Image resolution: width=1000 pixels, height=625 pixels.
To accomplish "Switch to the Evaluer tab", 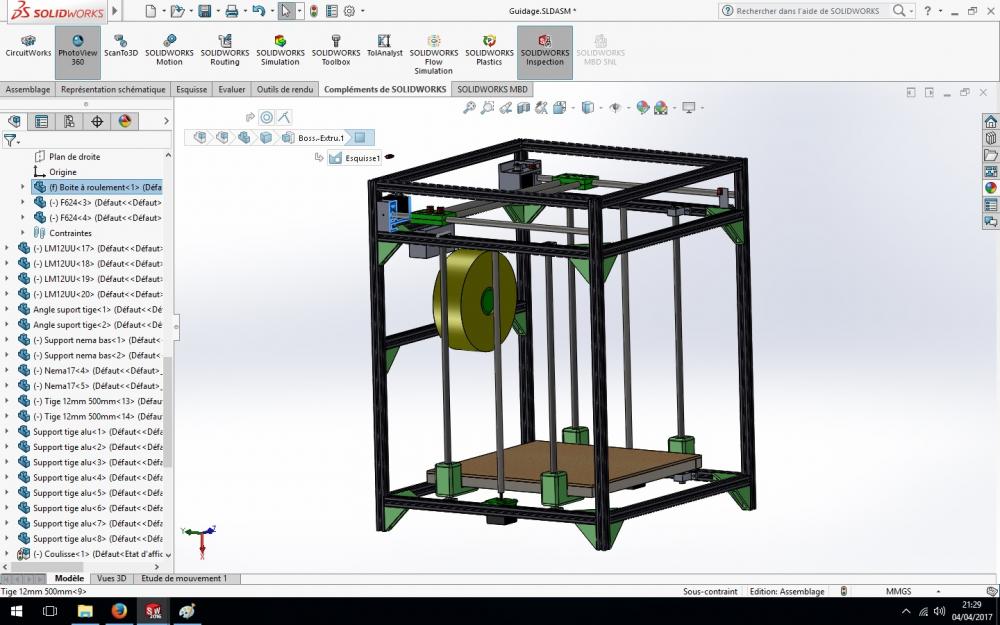I will pyautogui.click(x=232, y=89).
